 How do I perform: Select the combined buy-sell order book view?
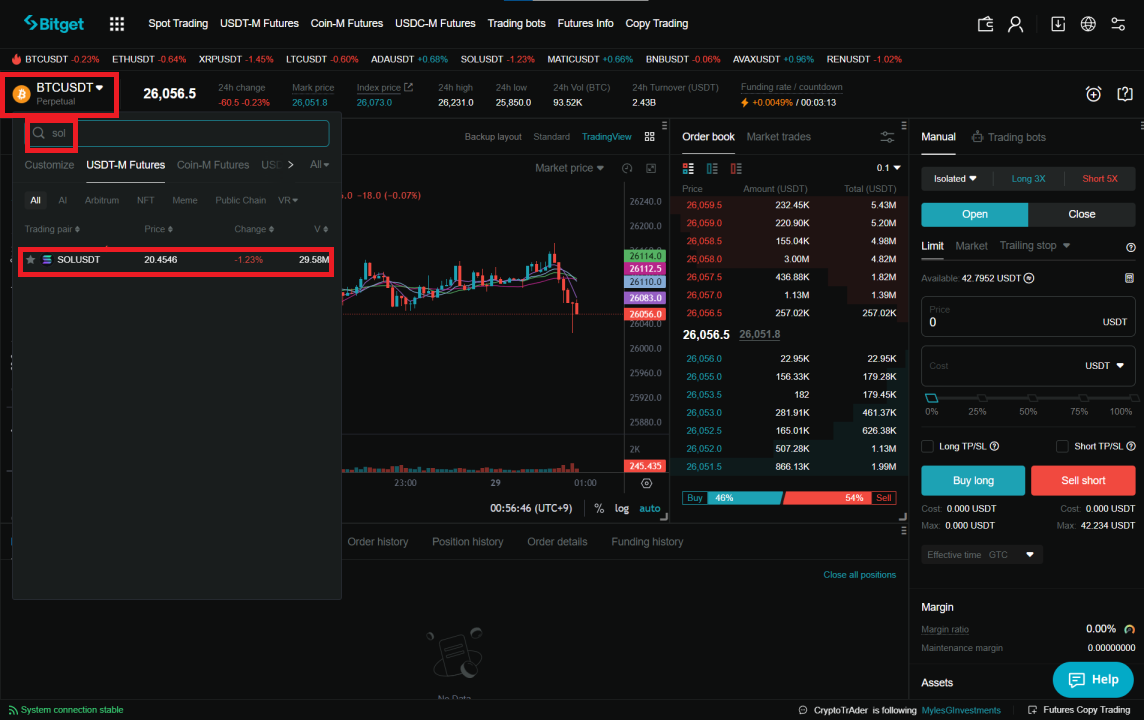click(x=688, y=169)
